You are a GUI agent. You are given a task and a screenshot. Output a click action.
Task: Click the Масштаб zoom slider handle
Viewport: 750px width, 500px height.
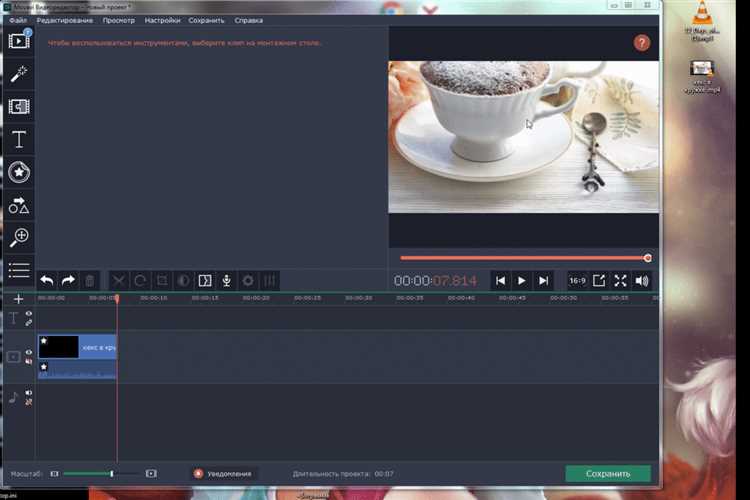(111, 473)
